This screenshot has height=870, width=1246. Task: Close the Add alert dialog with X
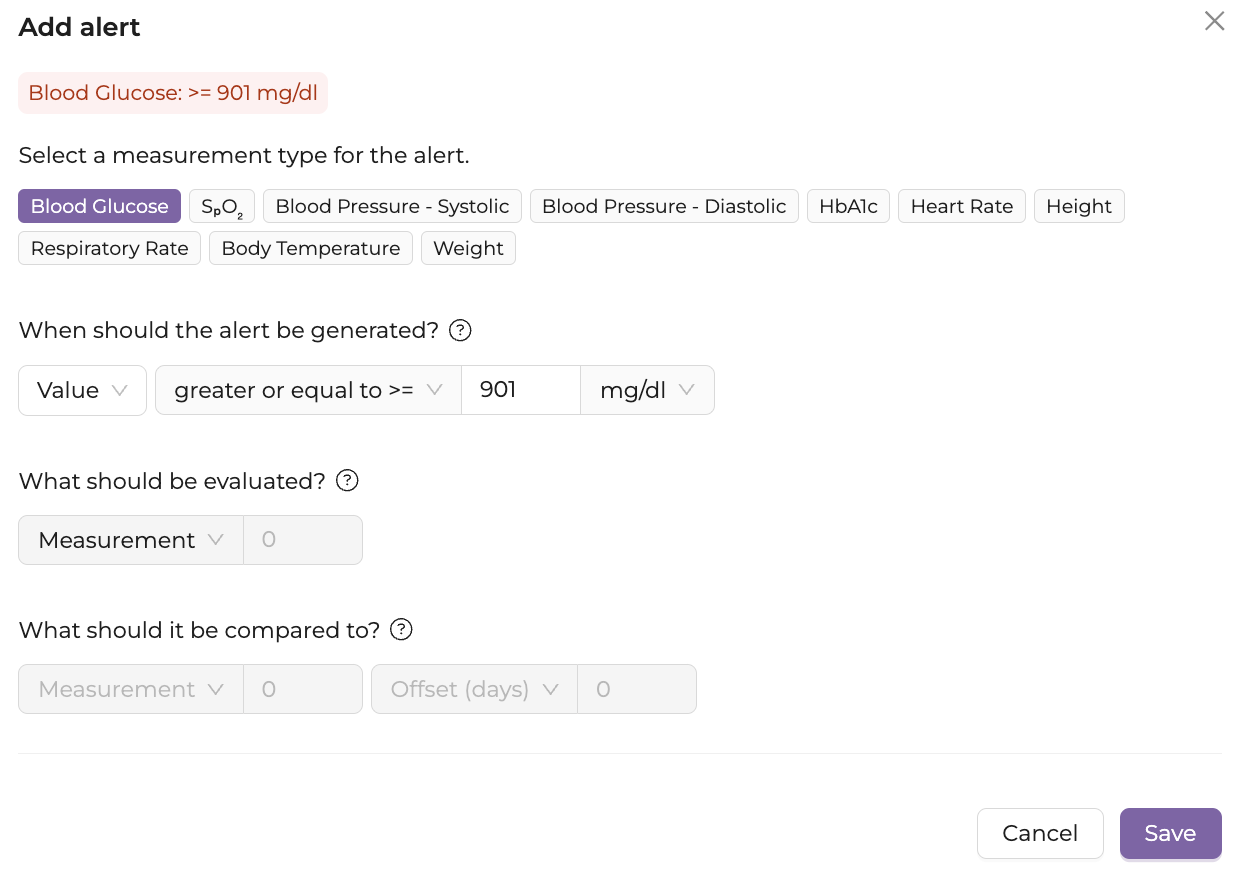pos(1214,21)
